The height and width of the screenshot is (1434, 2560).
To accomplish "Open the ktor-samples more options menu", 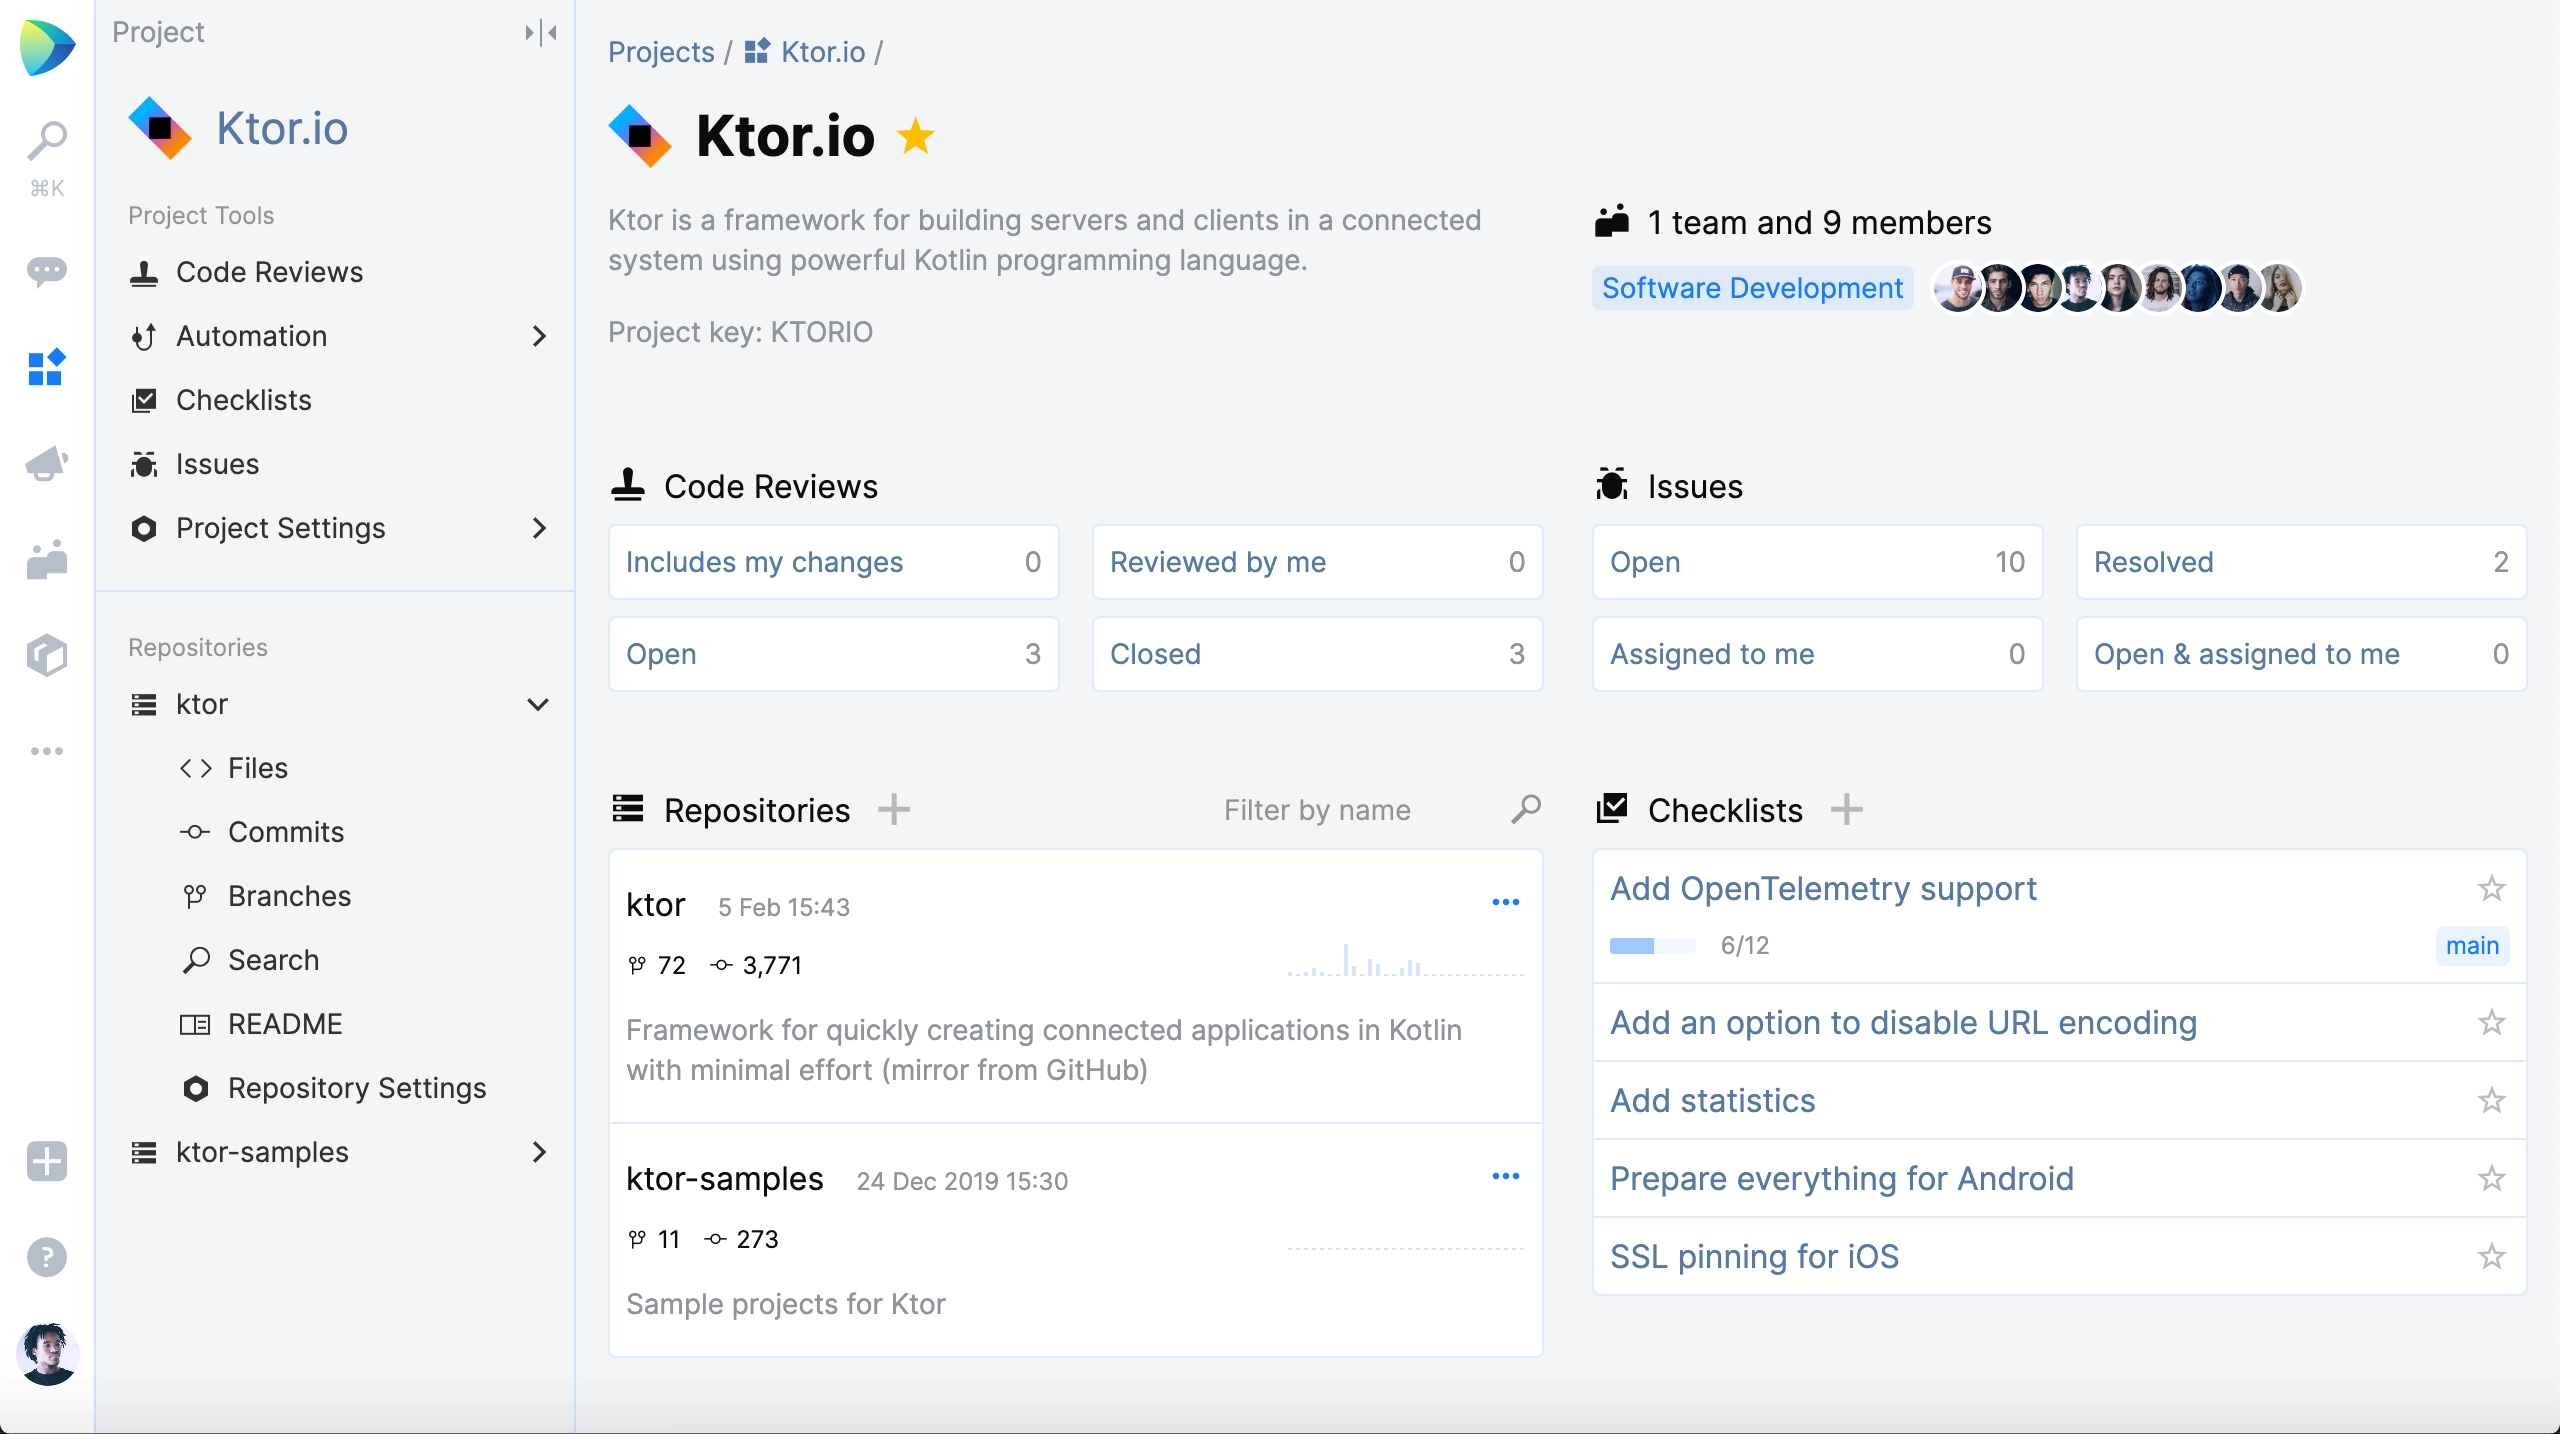I will coord(1505,1176).
